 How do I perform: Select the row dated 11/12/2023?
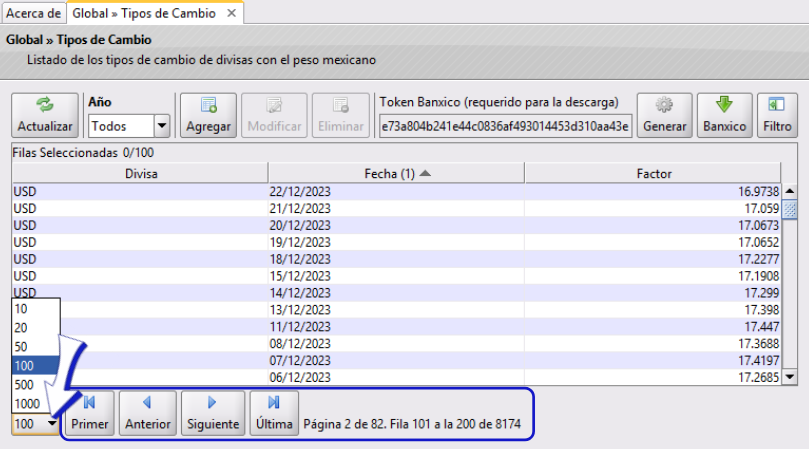396,327
